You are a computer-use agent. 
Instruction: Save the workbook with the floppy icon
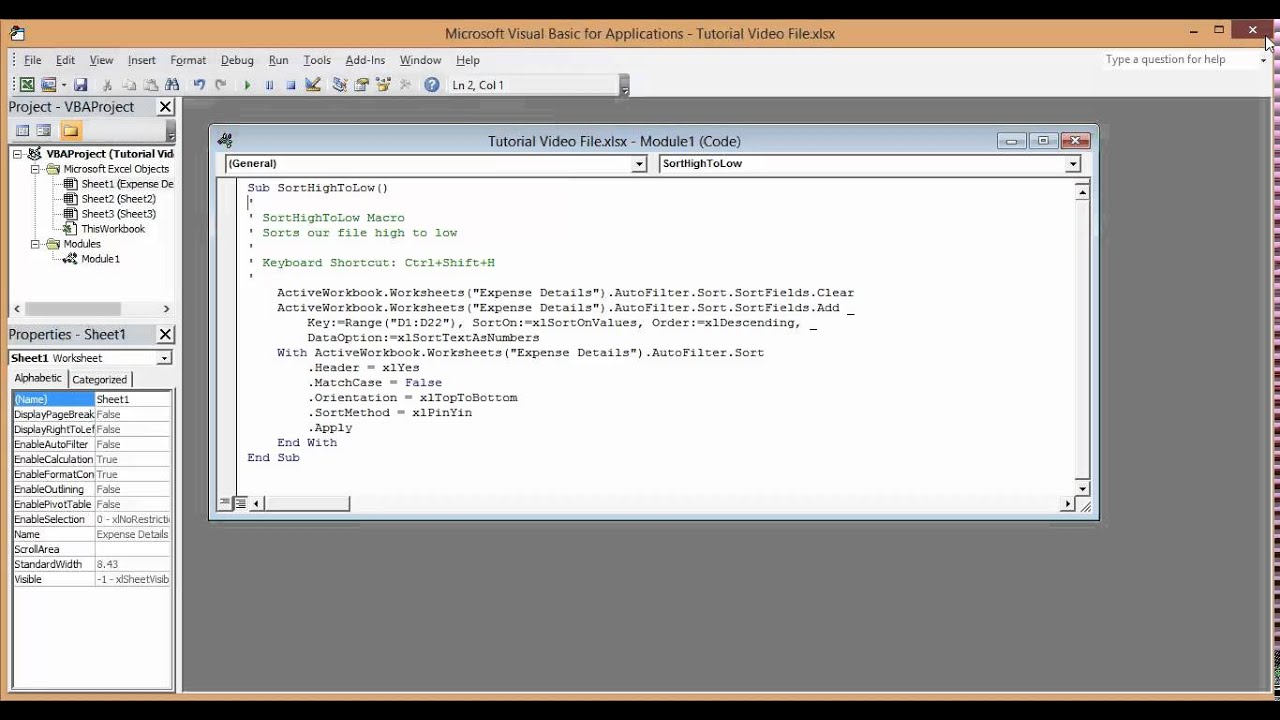pos(81,85)
